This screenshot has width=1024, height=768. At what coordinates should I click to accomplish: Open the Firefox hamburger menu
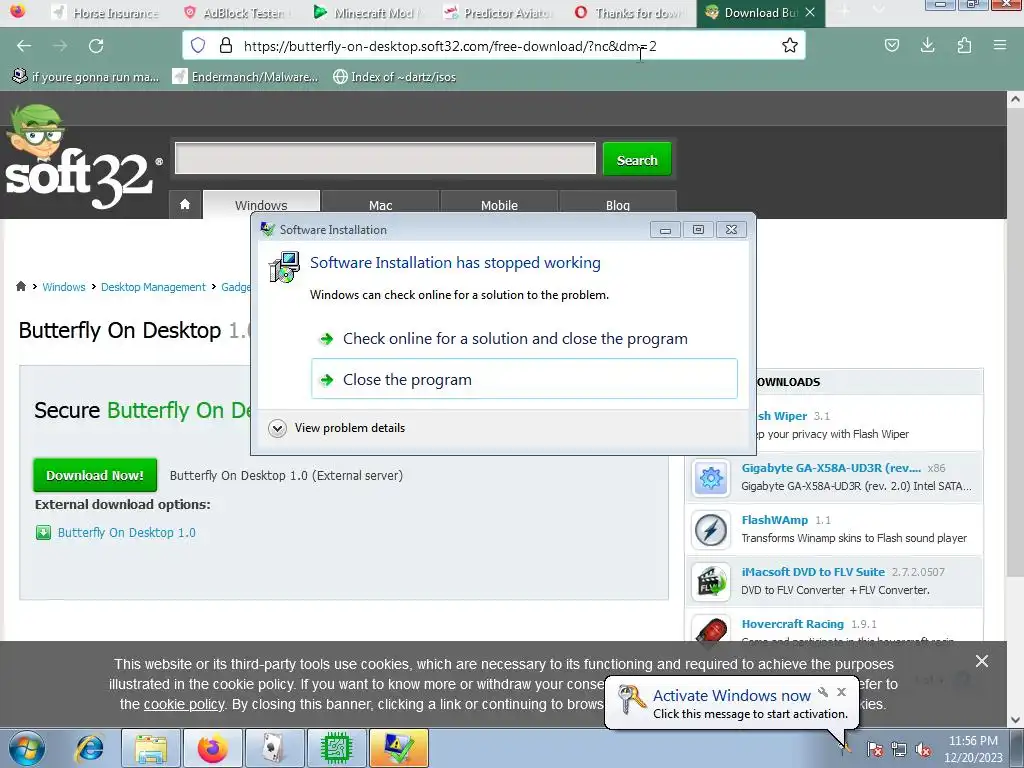click(999, 45)
